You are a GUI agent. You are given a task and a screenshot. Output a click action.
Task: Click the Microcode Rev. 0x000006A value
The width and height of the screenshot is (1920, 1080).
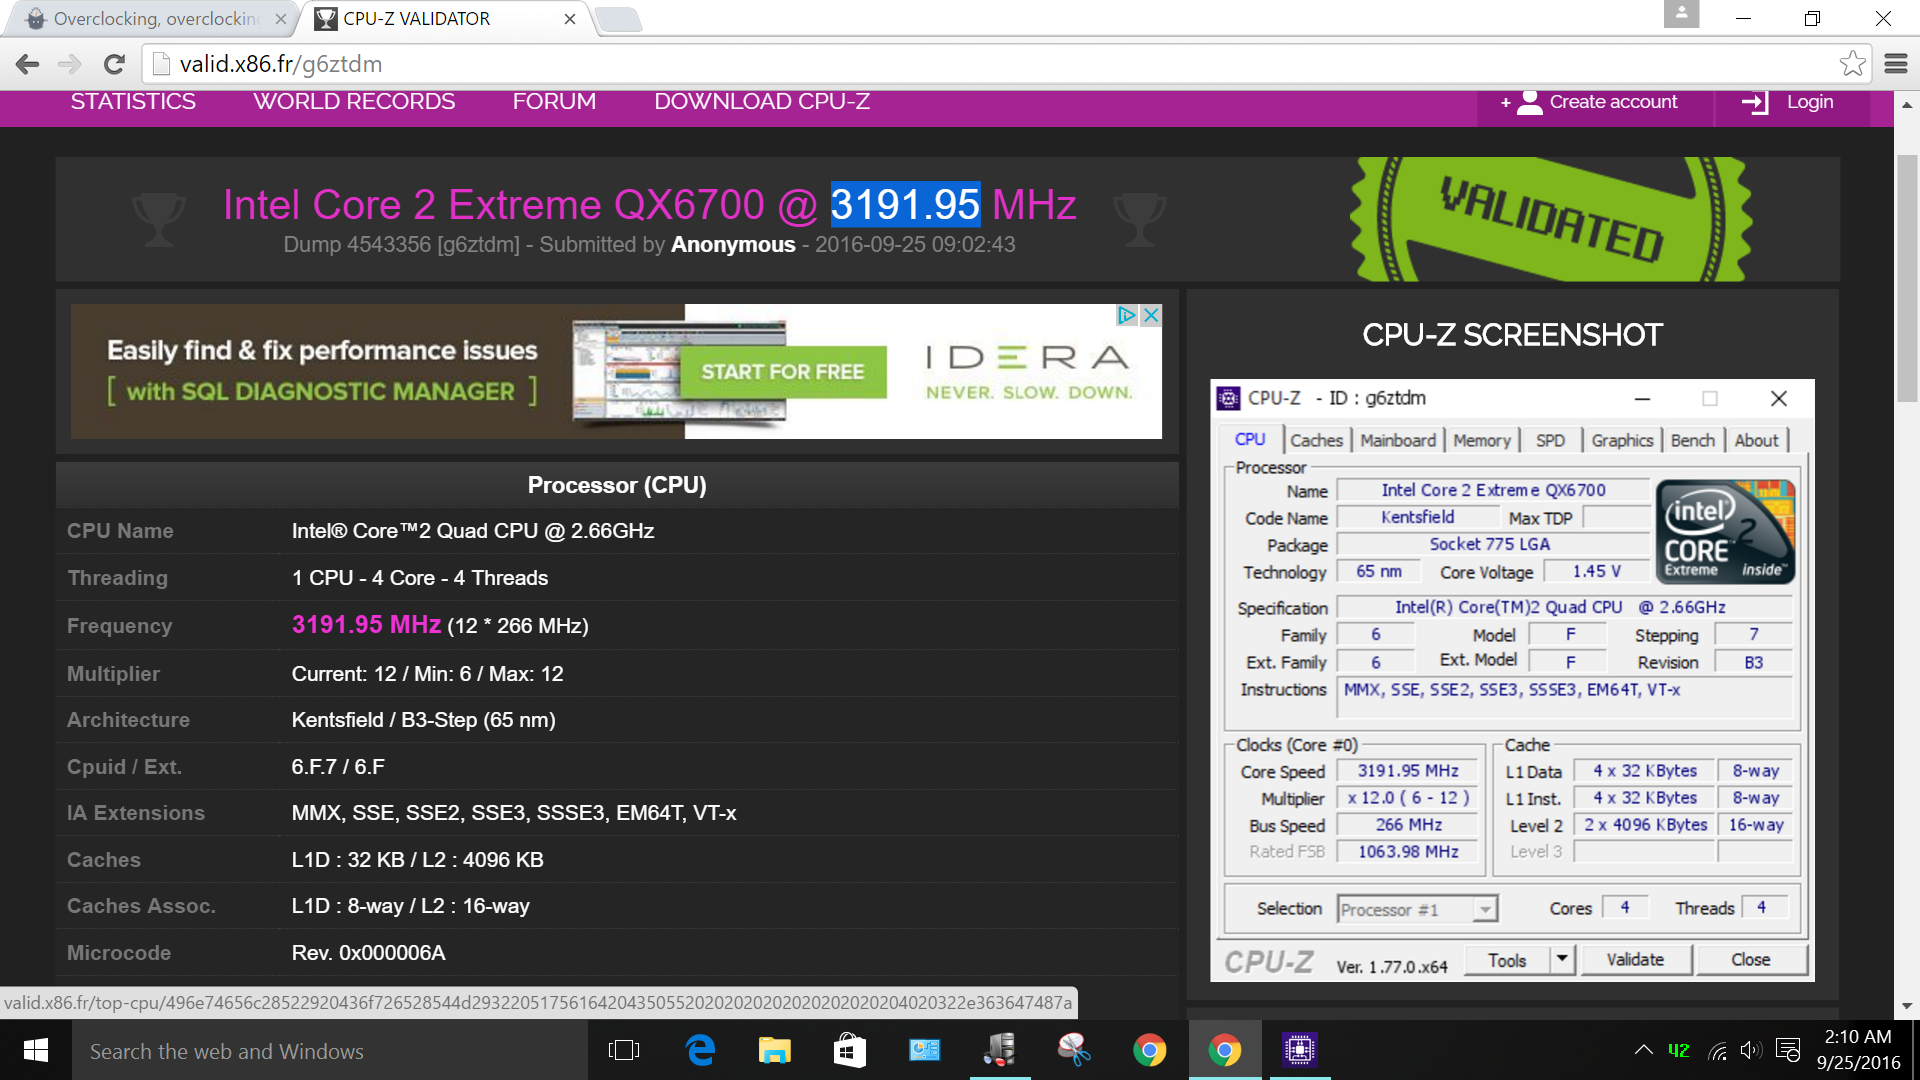[x=368, y=953]
